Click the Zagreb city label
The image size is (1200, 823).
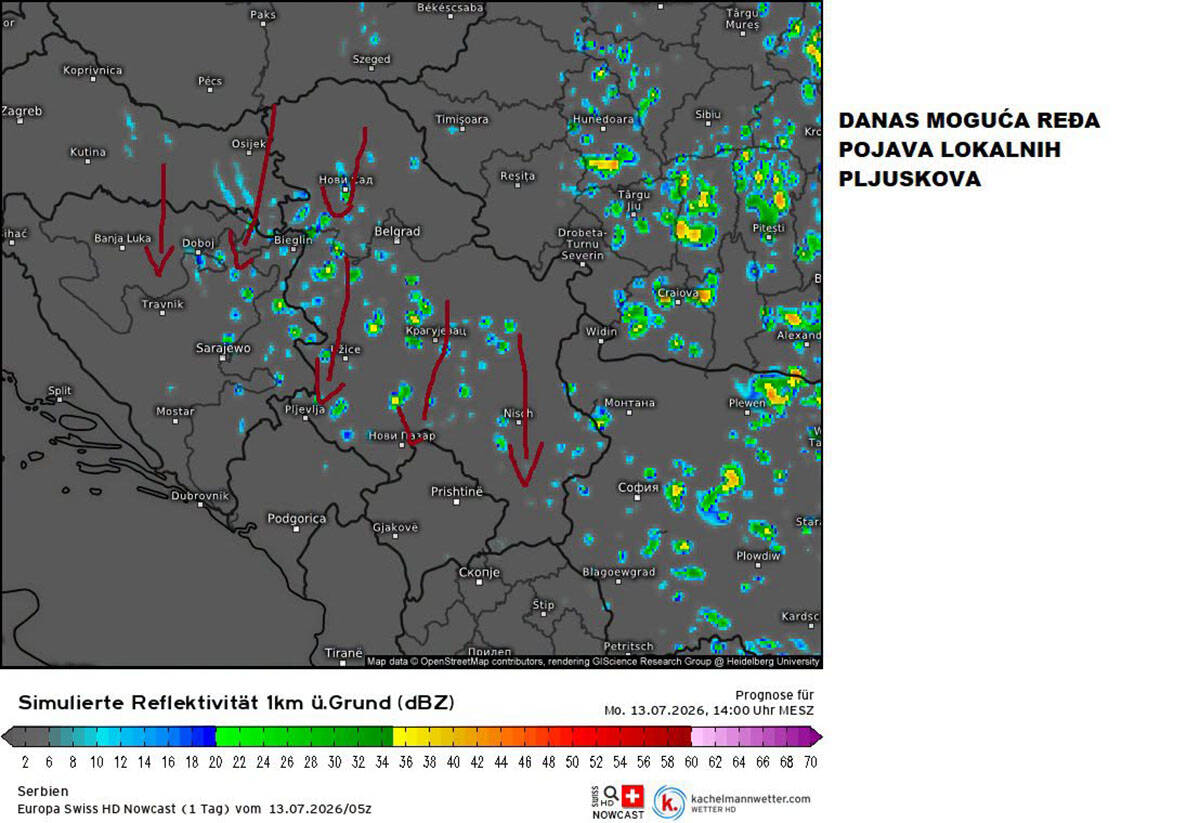[21, 111]
